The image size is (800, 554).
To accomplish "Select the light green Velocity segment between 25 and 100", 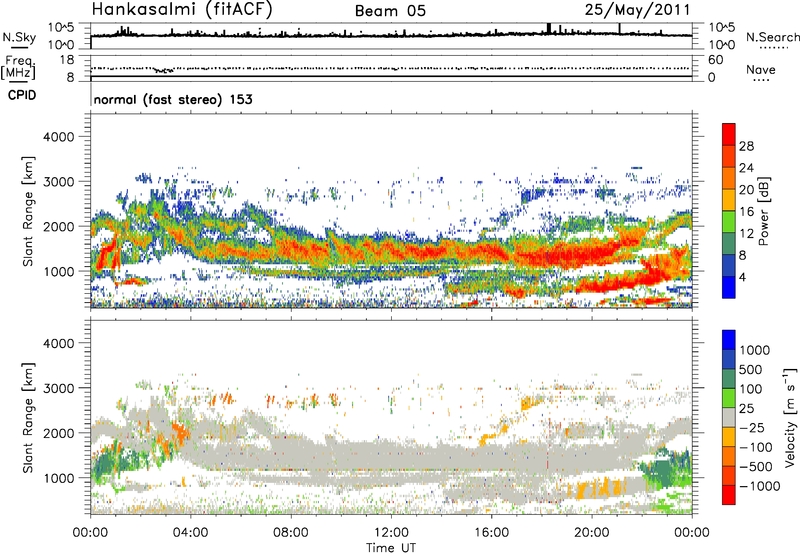I will click(729, 398).
